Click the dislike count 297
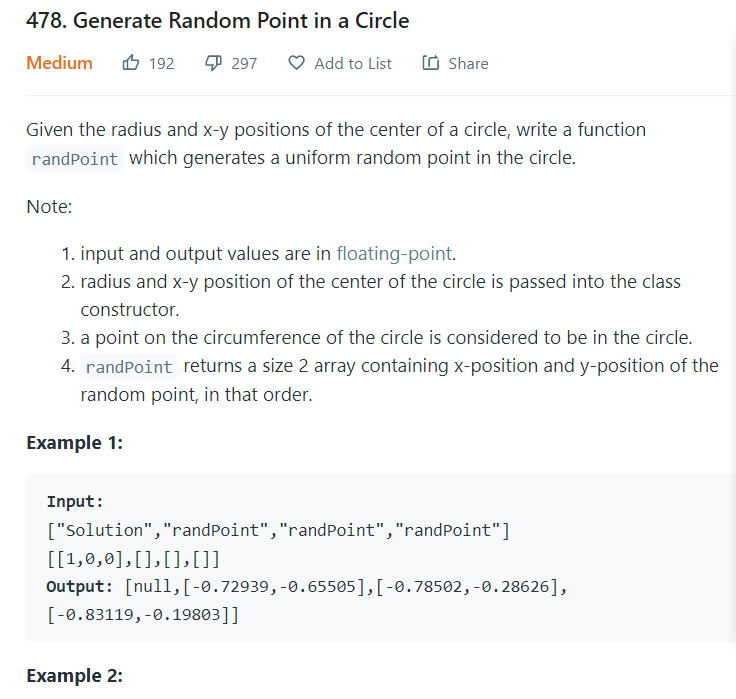 point(244,63)
